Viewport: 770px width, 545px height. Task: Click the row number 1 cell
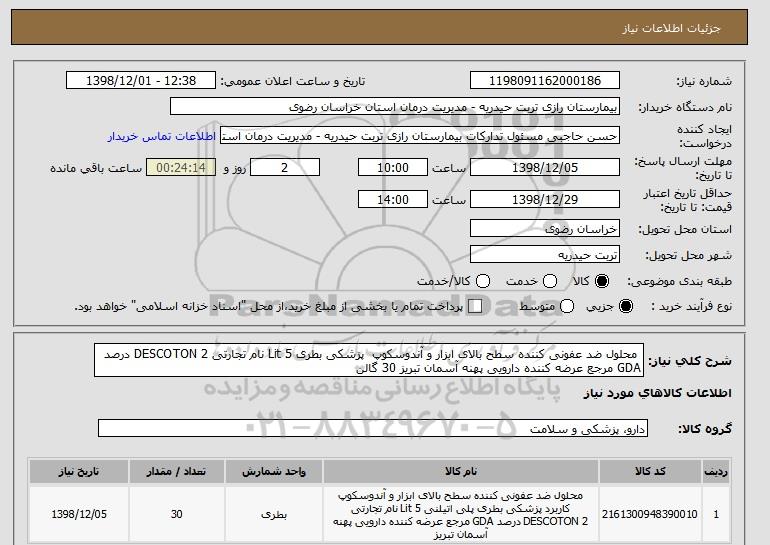(716, 514)
